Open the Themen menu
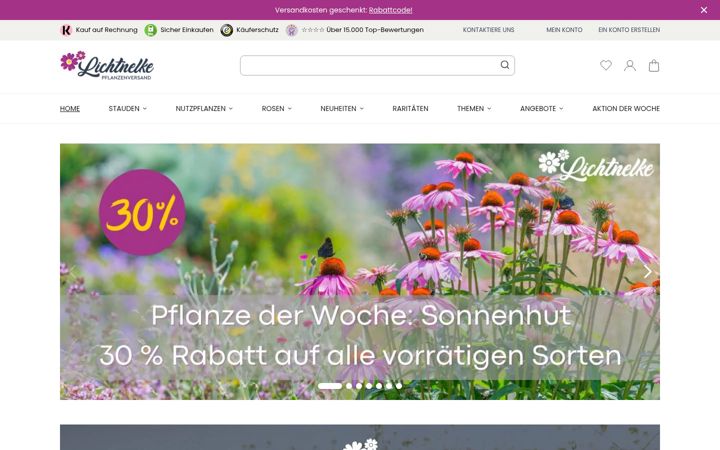The width and height of the screenshot is (720, 450). pyautogui.click(x=470, y=108)
